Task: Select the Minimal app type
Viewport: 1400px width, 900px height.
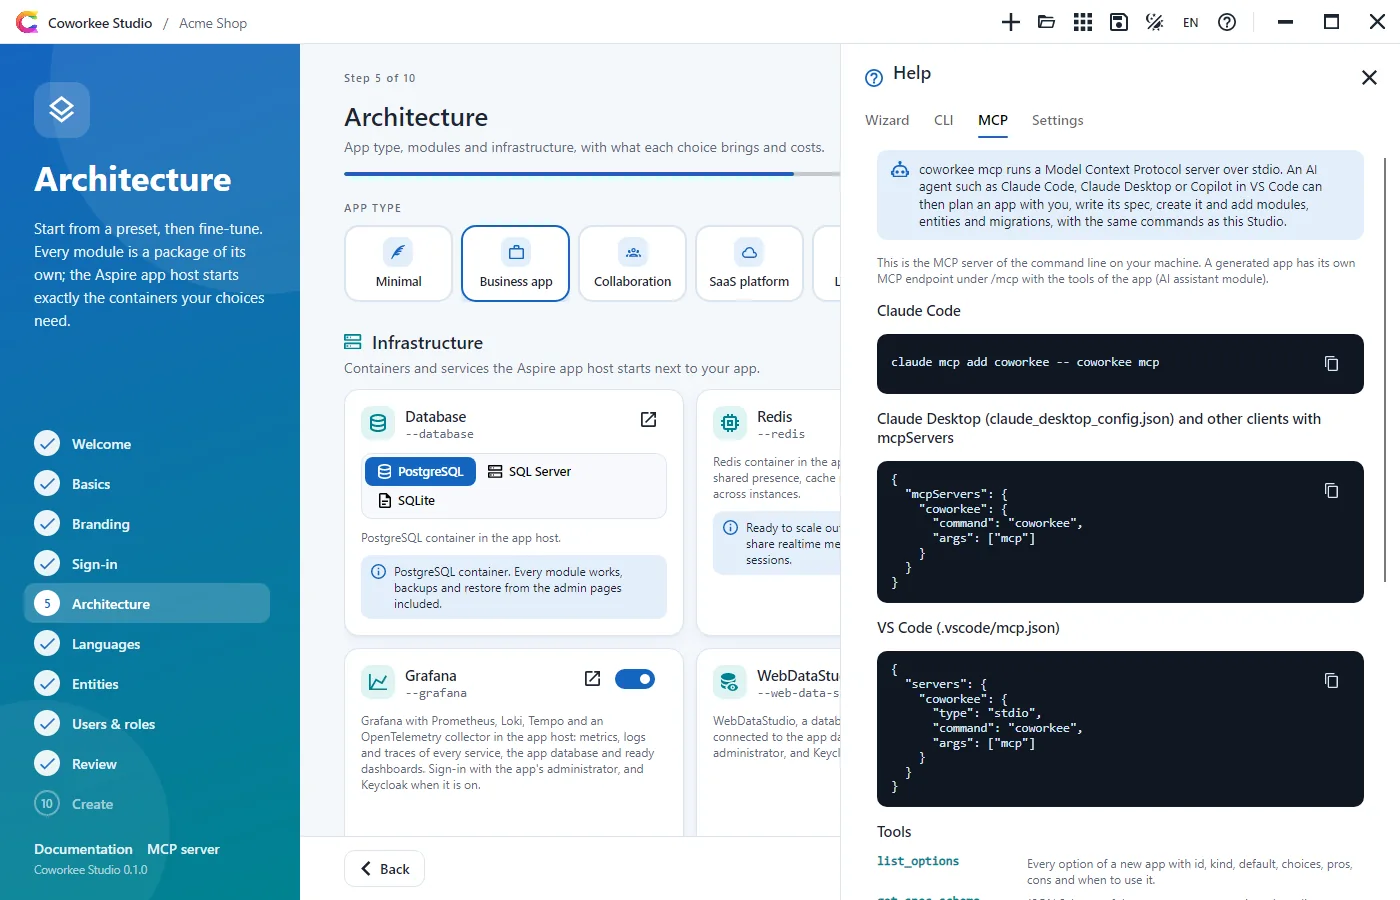Action: tap(399, 263)
